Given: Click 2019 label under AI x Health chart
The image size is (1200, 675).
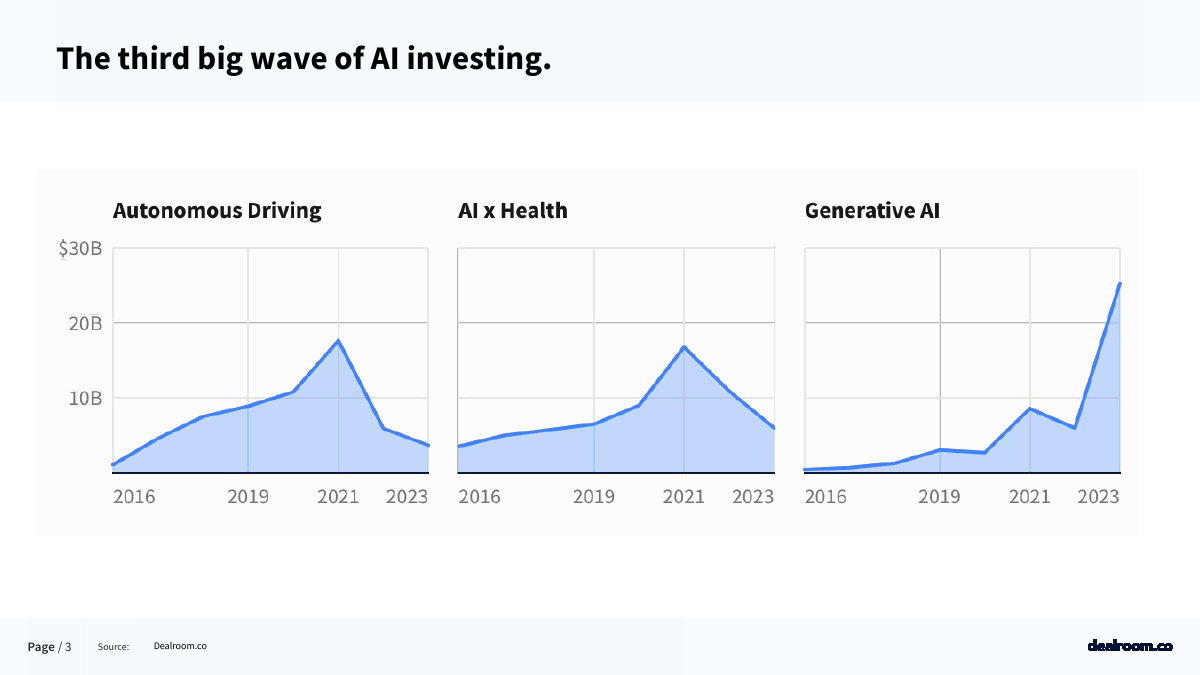Looking at the screenshot, I should pyautogui.click(x=594, y=496).
